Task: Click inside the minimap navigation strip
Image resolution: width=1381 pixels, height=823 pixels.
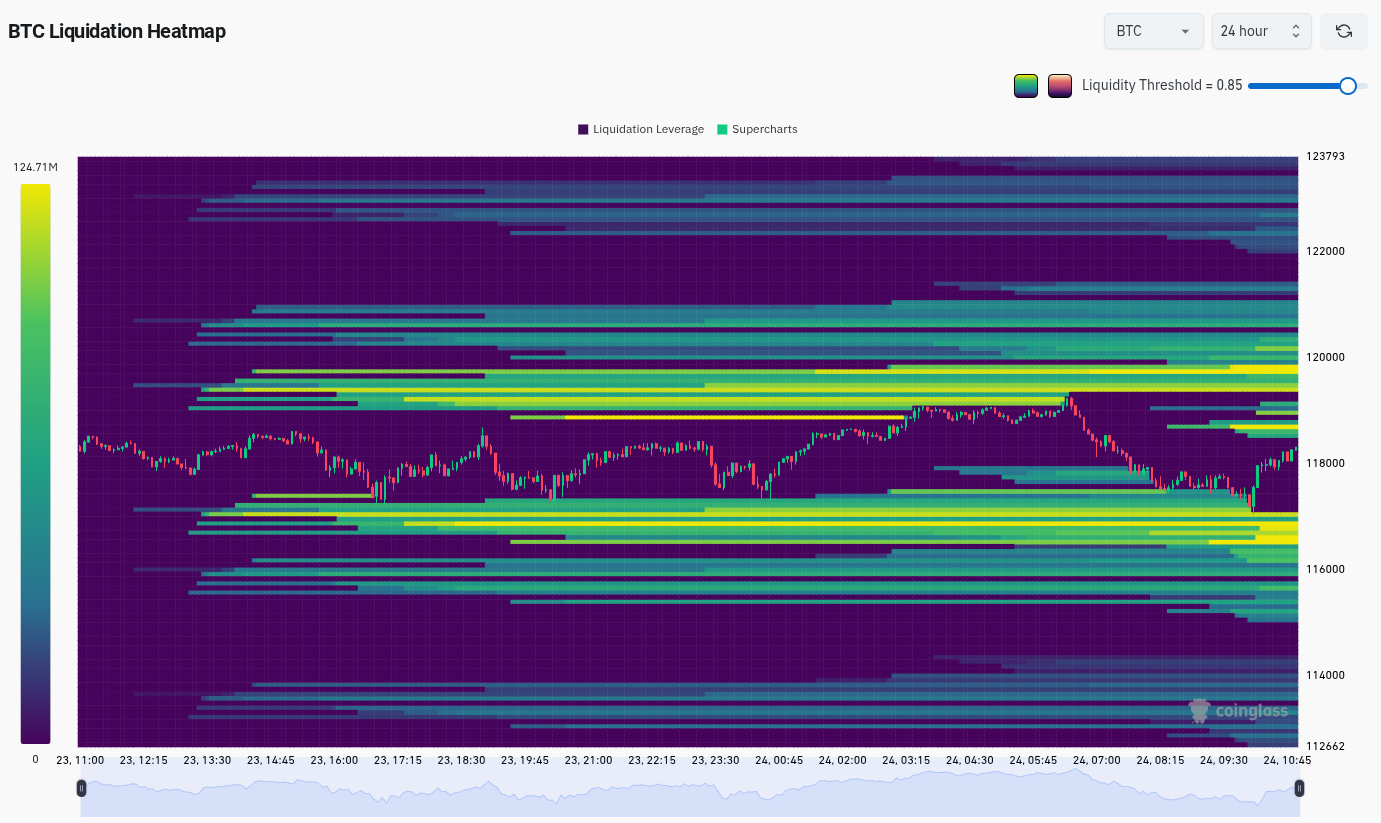Action: pos(690,788)
